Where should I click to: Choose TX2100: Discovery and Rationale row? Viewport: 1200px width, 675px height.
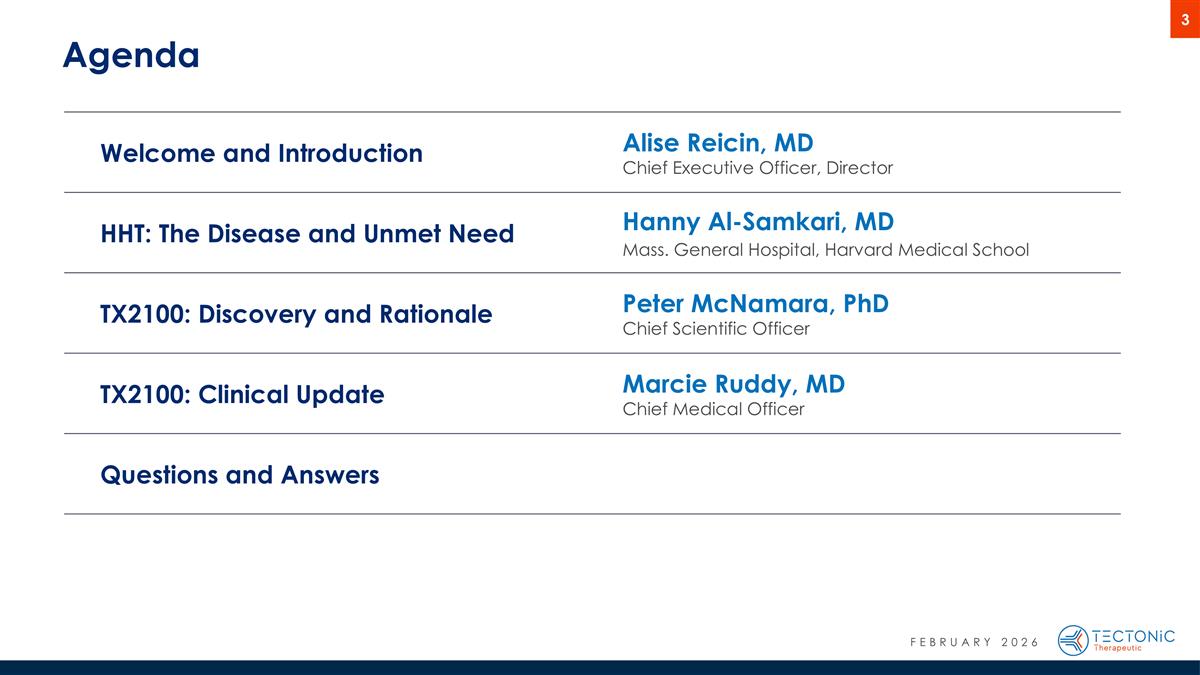pyautogui.click(x=296, y=314)
